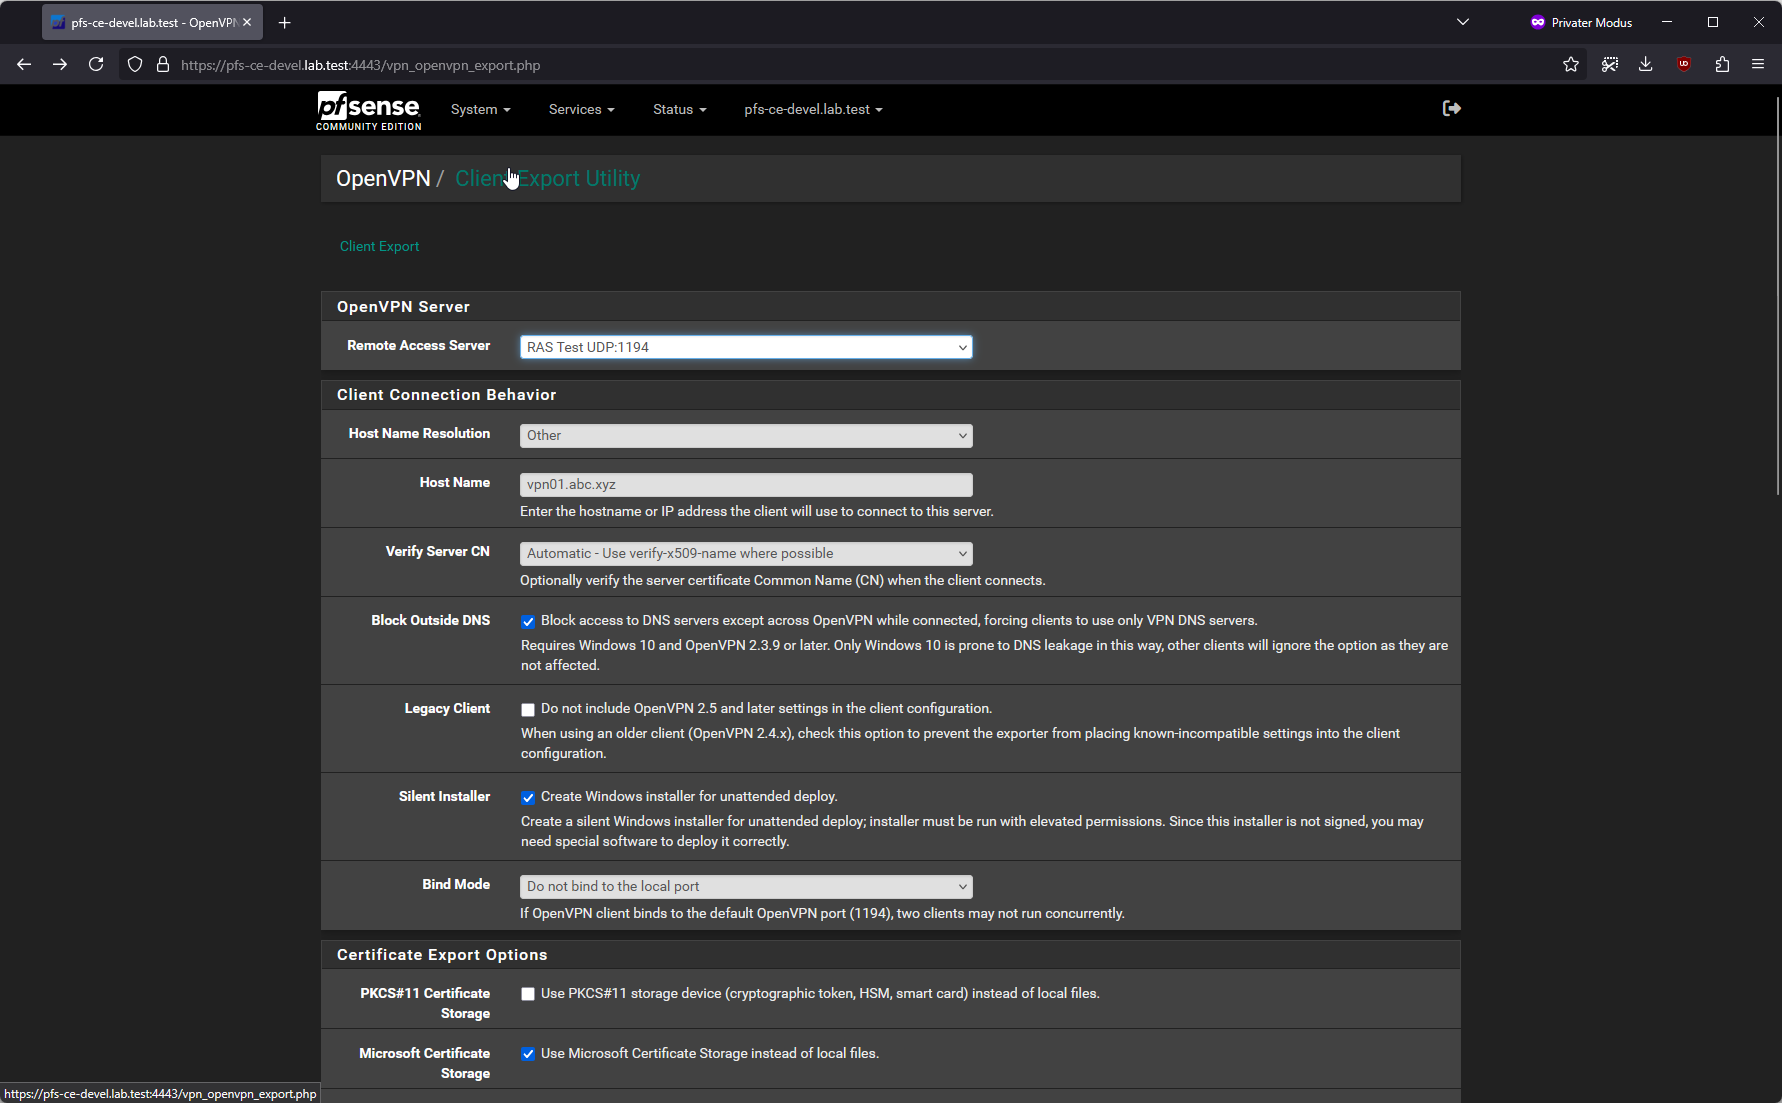1782x1103 pixels.
Task: Open the Services menu
Action: coord(581,109)
